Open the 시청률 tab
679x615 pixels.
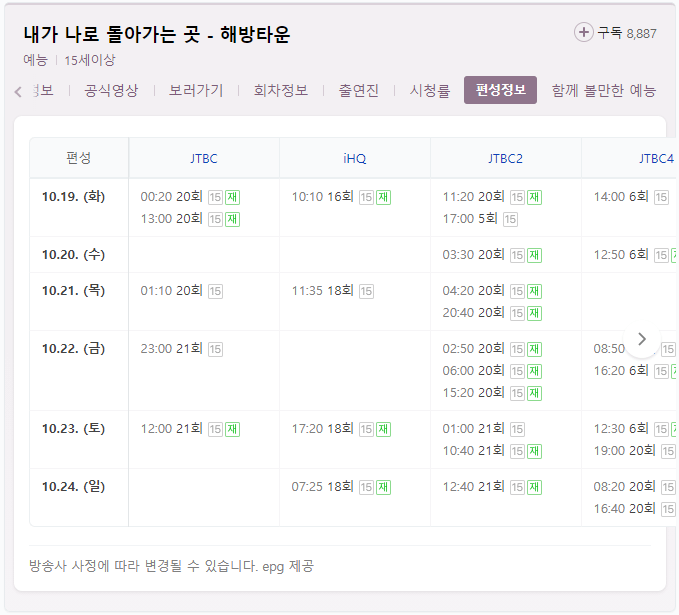tap(430, 90)
